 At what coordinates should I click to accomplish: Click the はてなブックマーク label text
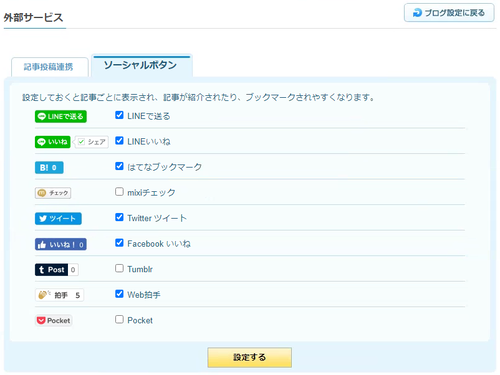(165, 167)
